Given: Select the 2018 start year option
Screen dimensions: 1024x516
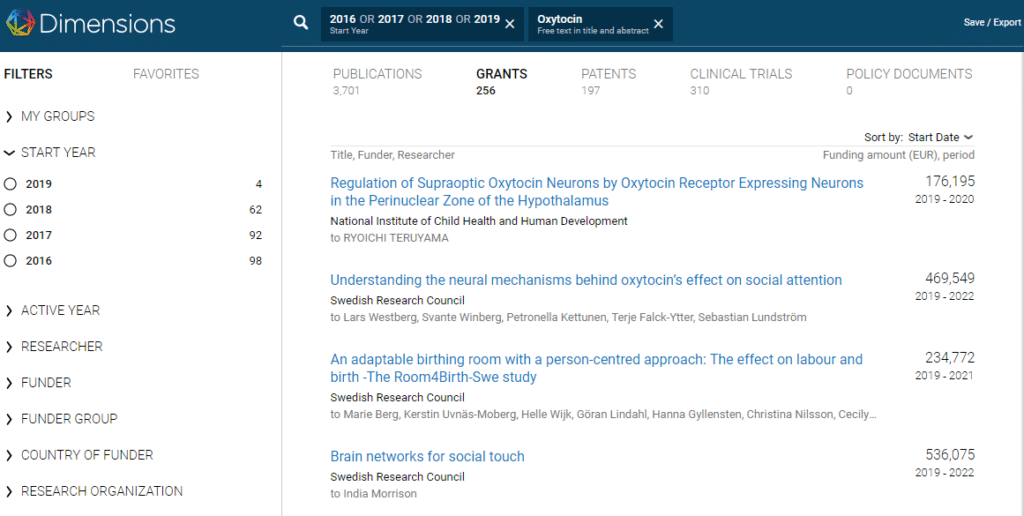Looking at the screenshot, I should [x=11, y=210].
